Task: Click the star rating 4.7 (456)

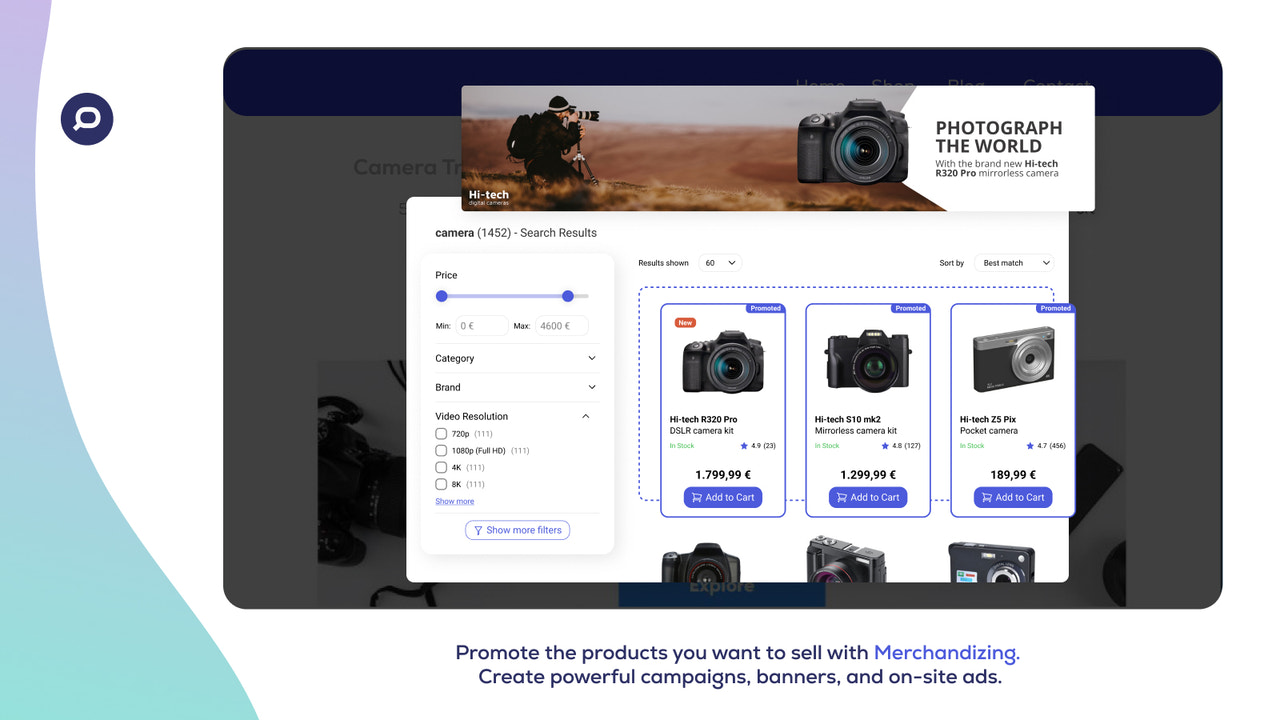Action: (x=1046, y=446)
